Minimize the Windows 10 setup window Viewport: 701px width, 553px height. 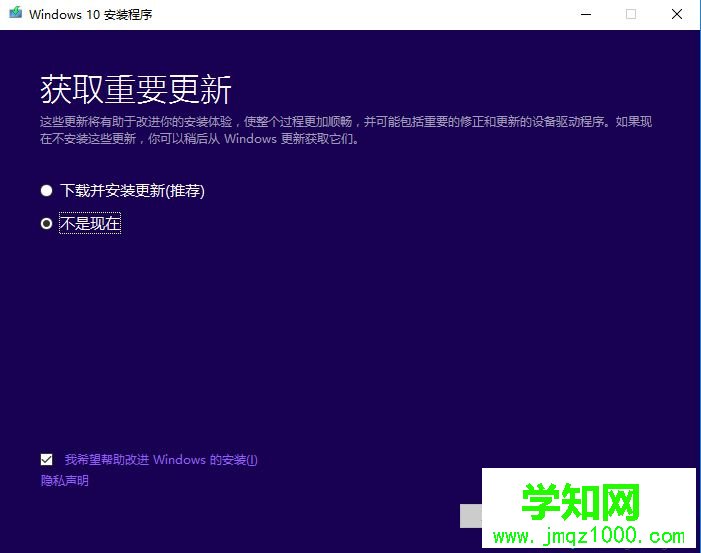[586, 14]
